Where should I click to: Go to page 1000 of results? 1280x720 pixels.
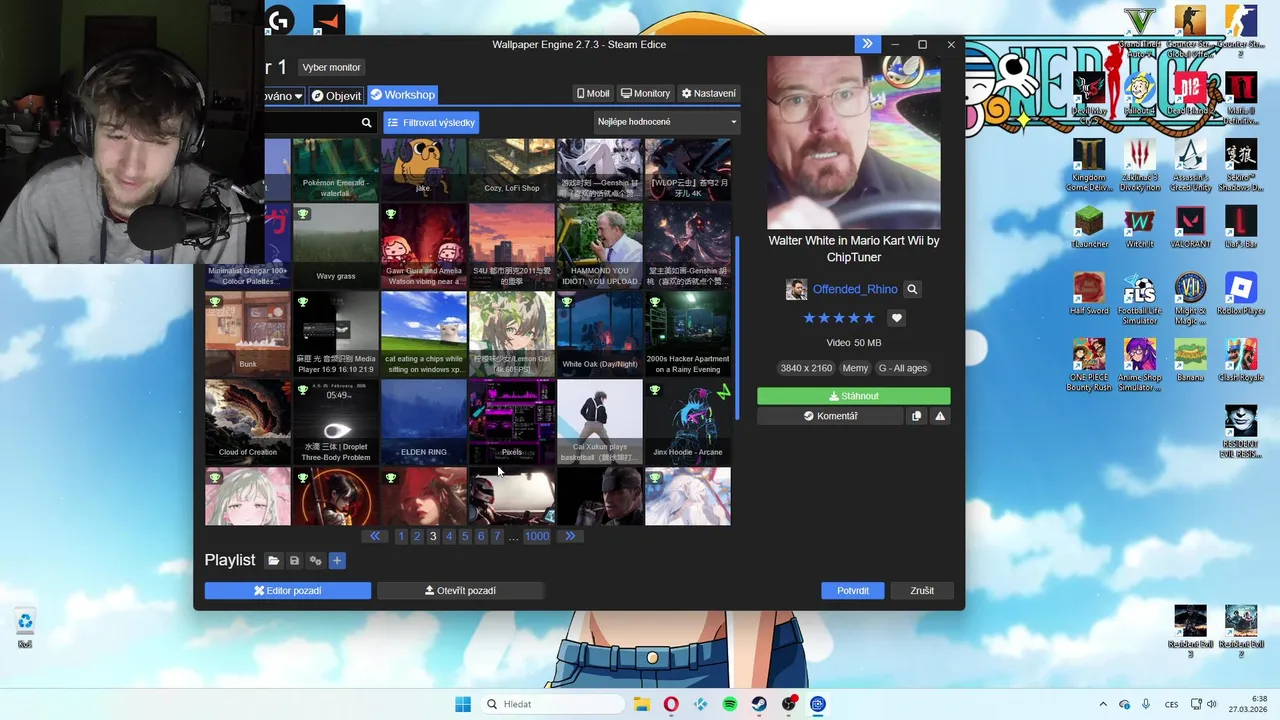tap(537, 537)
